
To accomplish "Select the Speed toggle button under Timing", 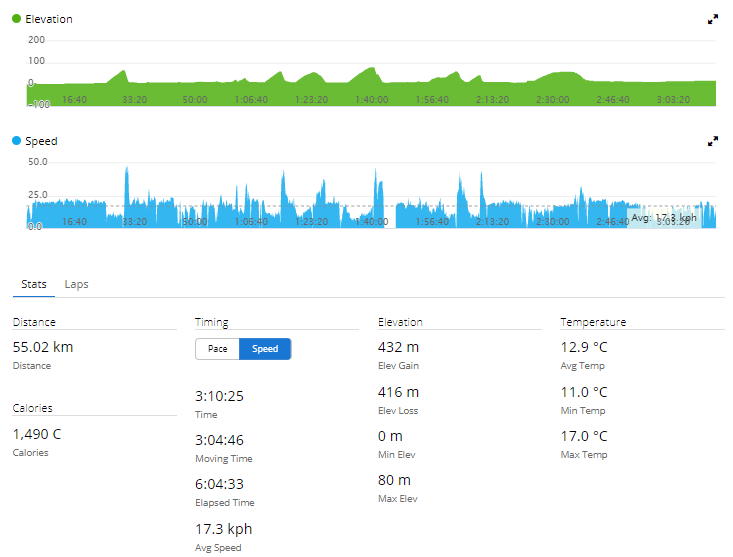I will [265, 349].
